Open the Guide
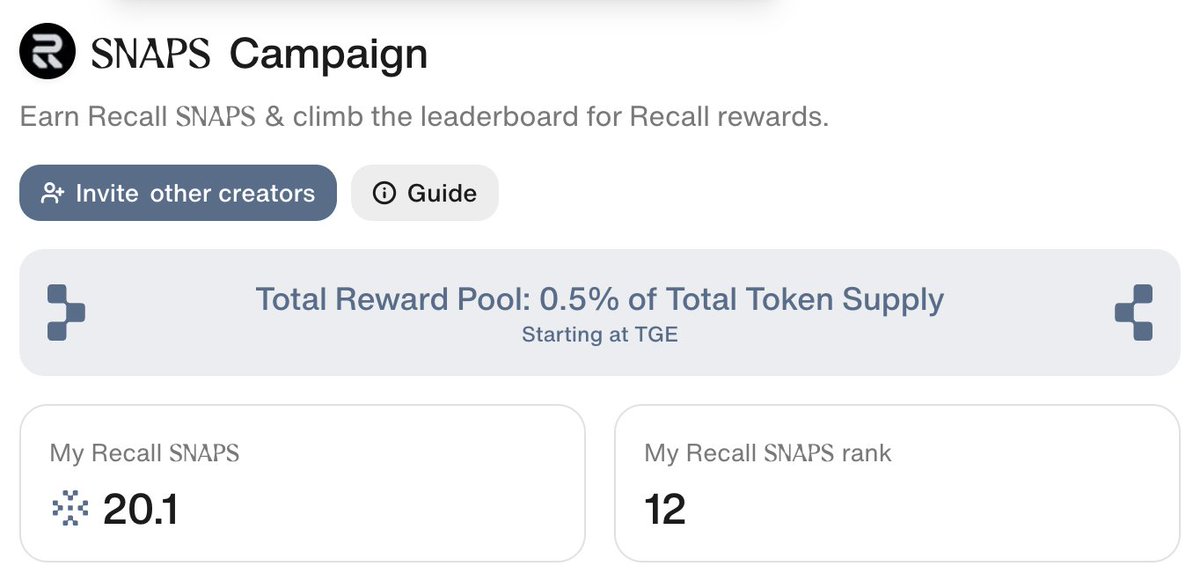 425,193
